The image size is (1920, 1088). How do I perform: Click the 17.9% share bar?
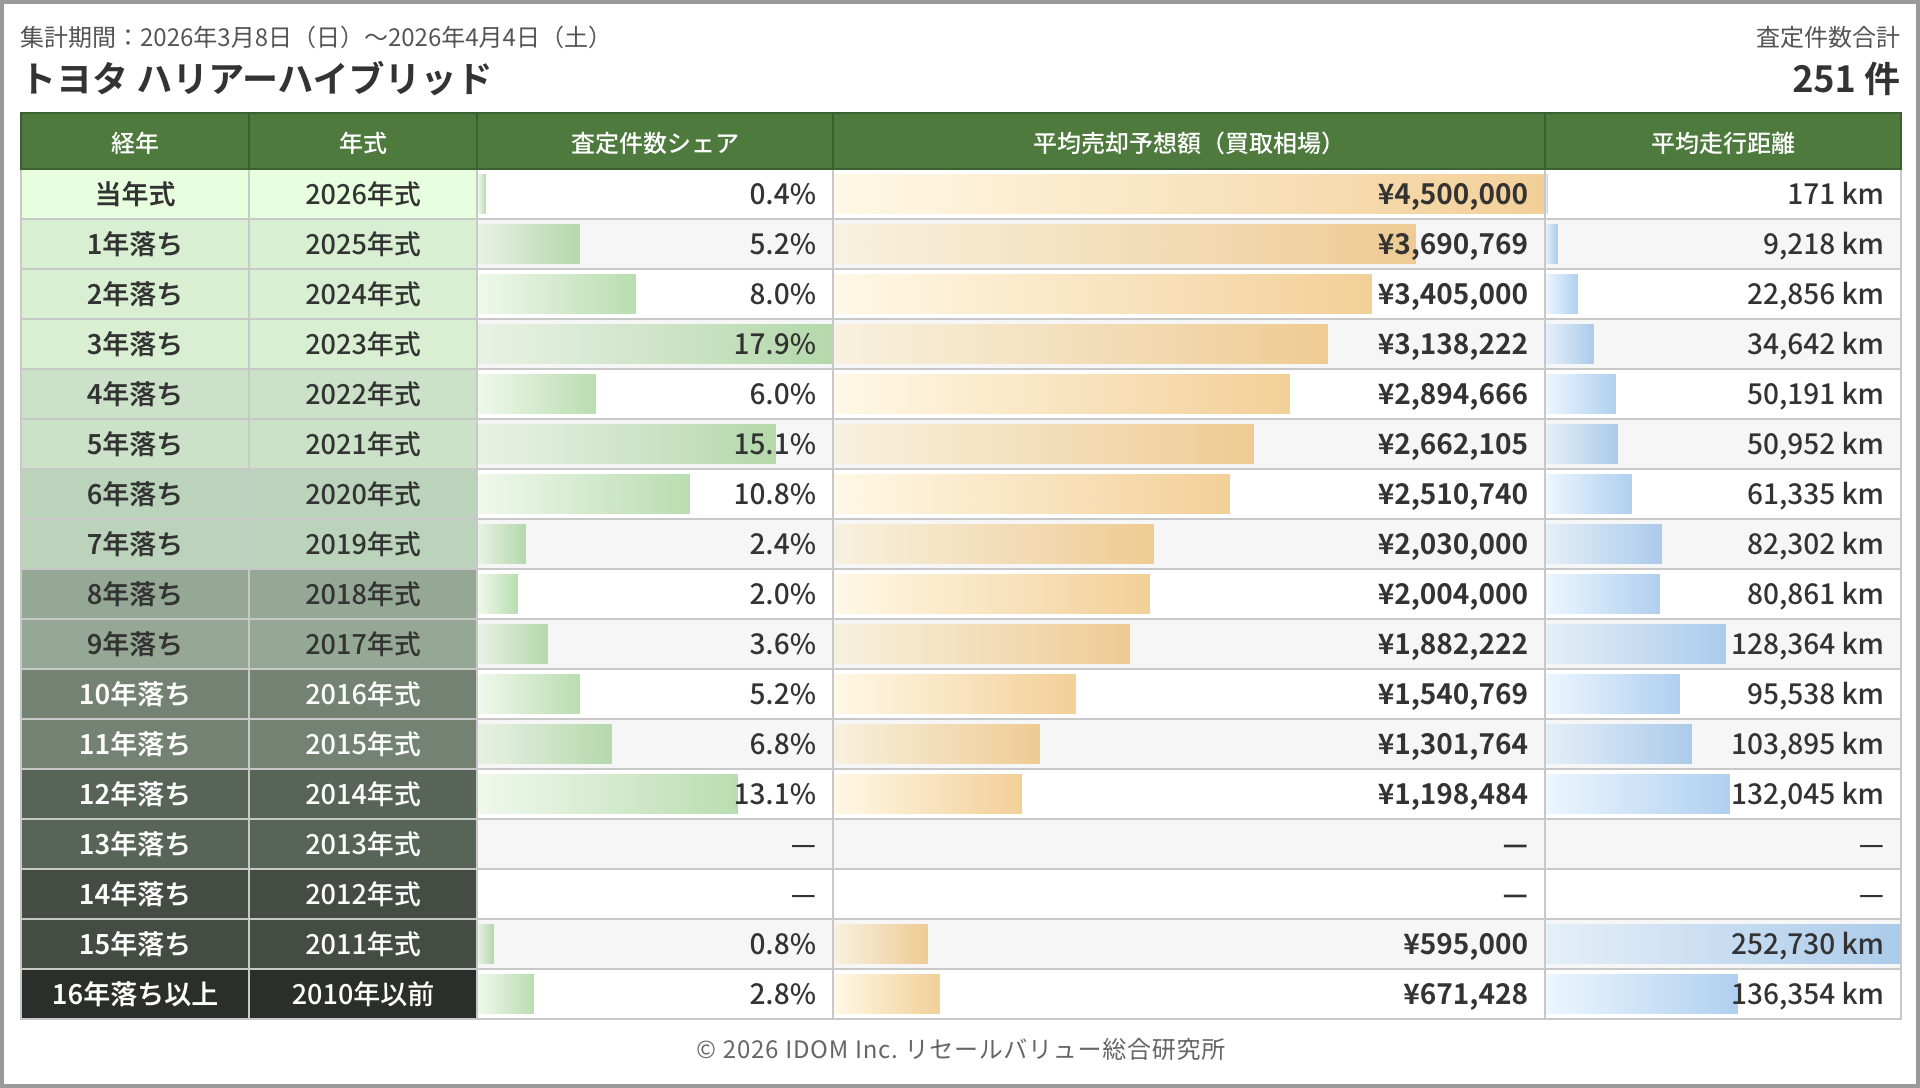click(x=654, y=344)
